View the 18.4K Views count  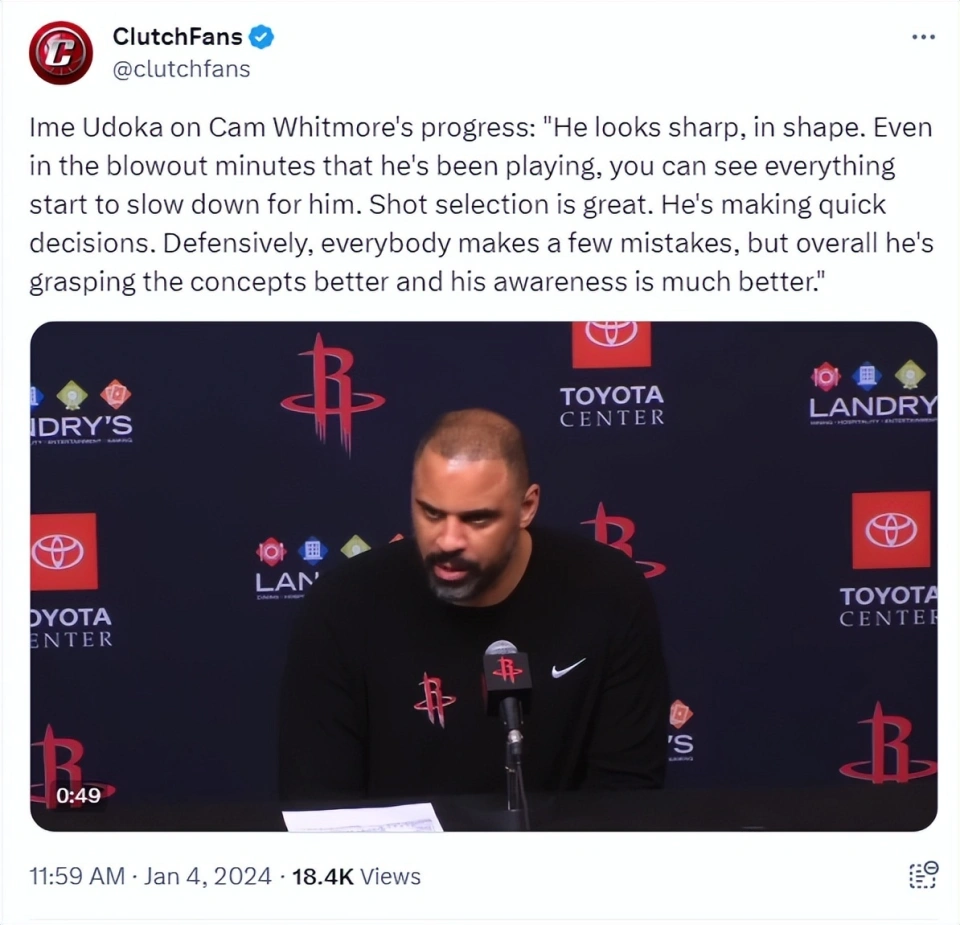(x=356, y=876)
